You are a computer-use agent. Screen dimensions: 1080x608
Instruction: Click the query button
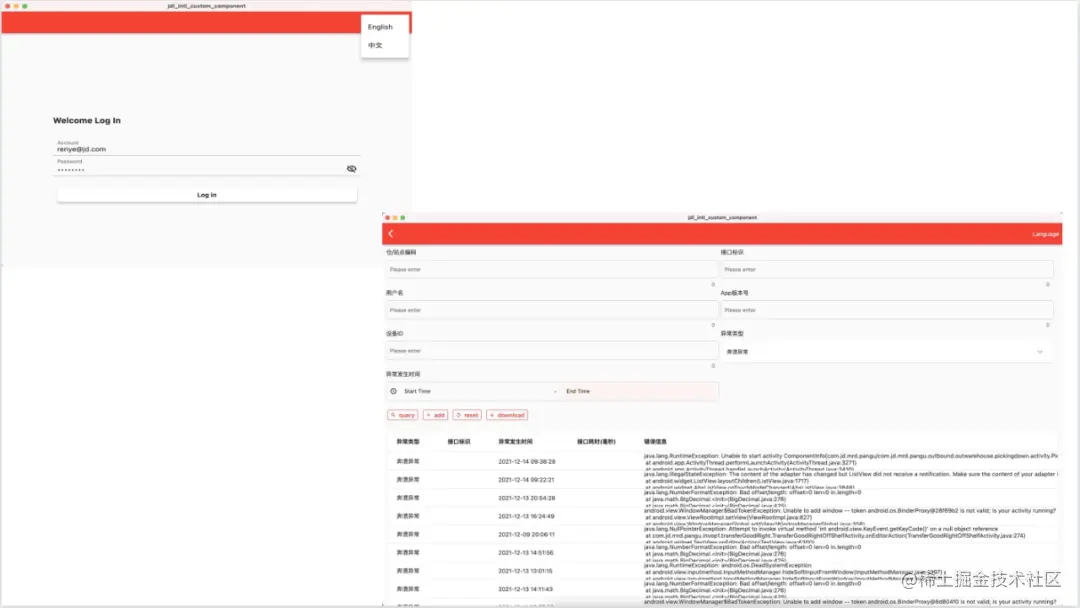[402, 415]
